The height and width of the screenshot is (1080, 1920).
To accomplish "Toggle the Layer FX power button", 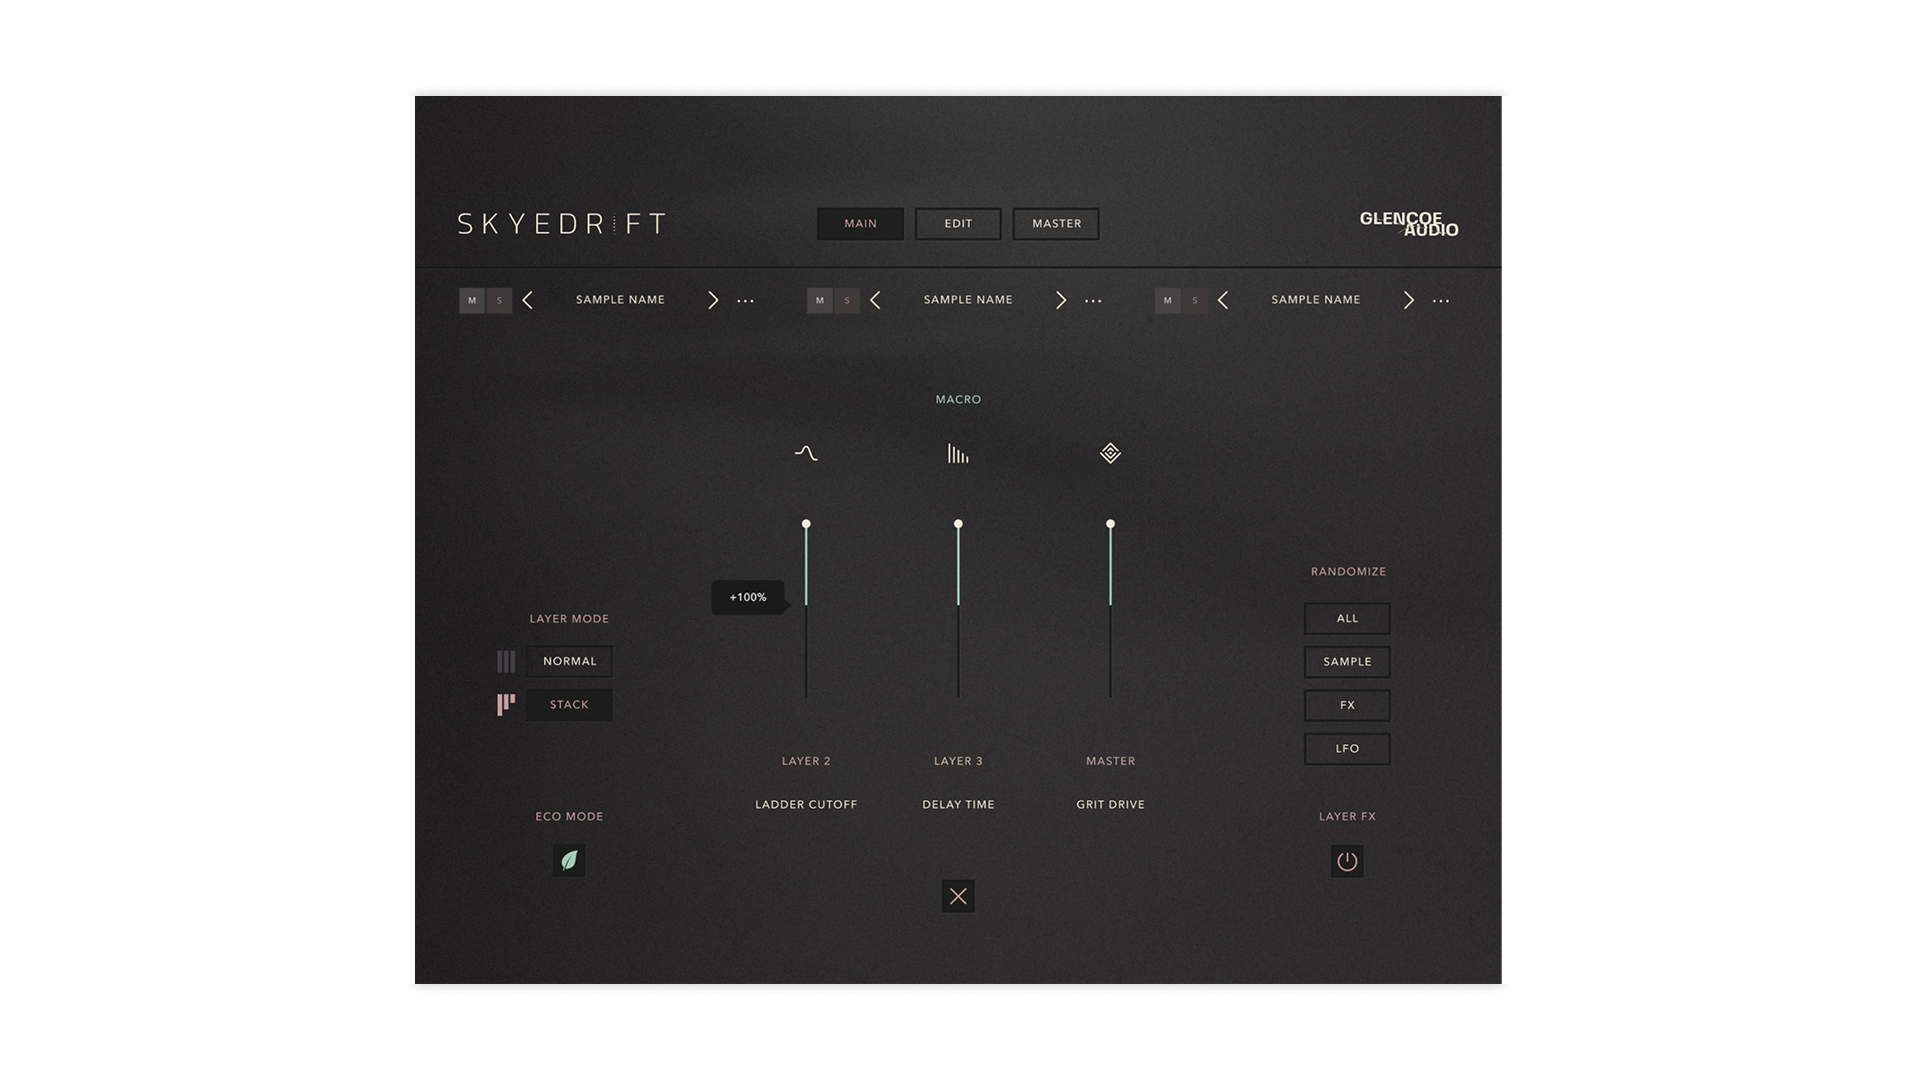I will (x=1347, y=861).
